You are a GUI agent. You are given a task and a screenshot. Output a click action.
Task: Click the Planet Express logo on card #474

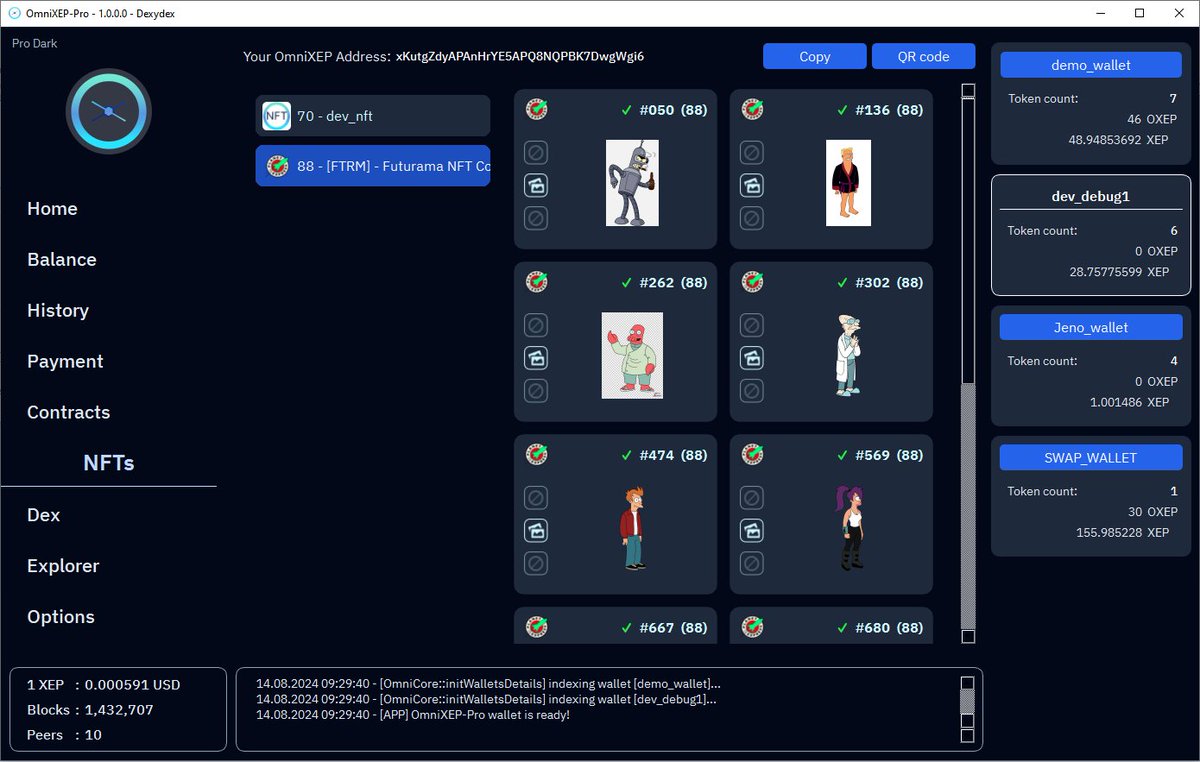click(537, 455)
